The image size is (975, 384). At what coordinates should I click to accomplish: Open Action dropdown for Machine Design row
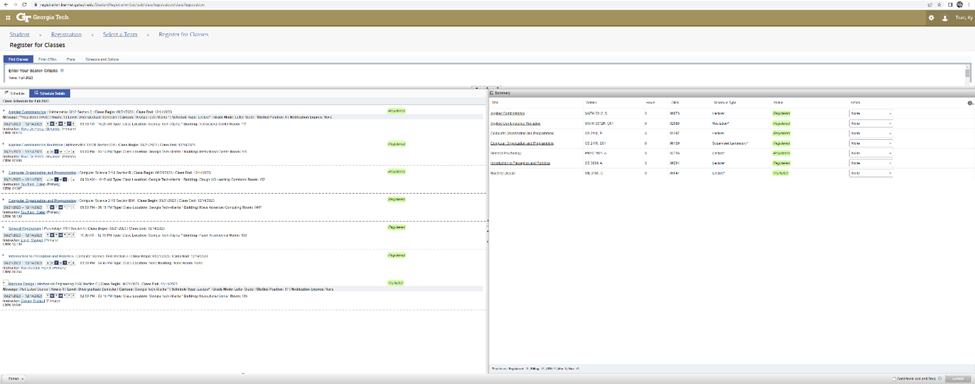coord(871,173)
